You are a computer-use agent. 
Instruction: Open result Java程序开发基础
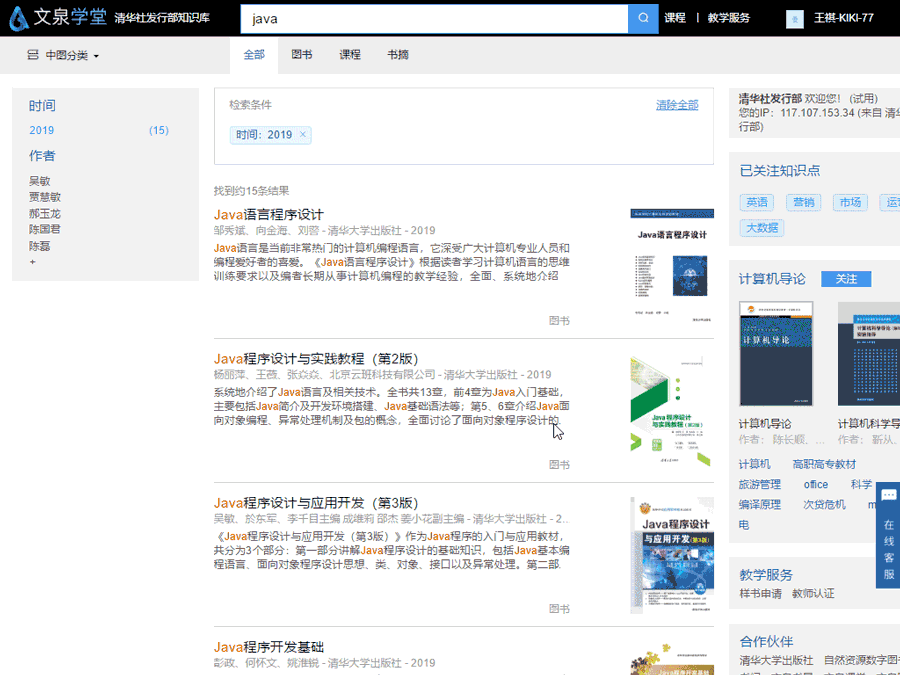269,647
